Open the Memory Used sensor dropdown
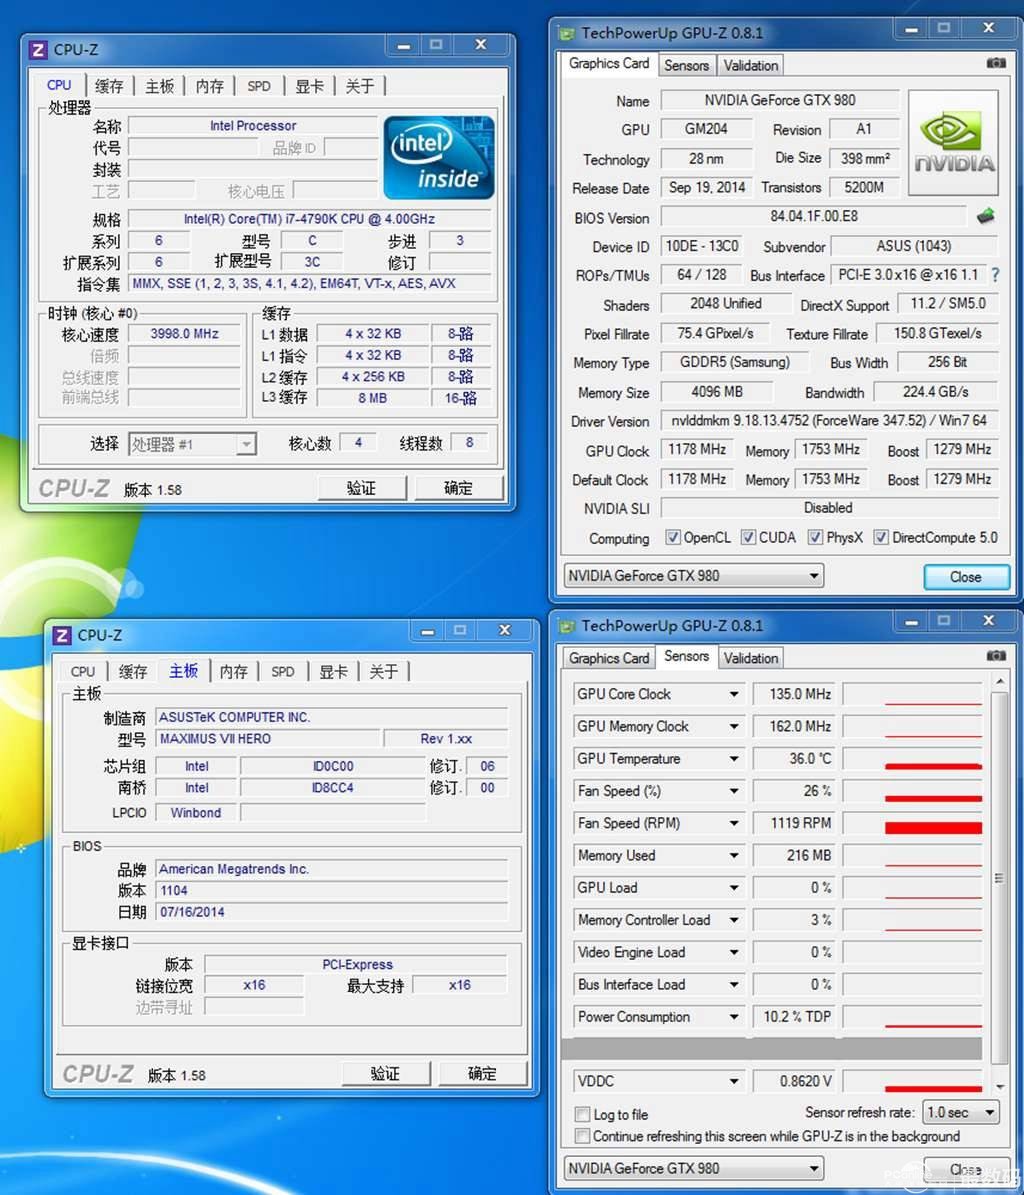The width and height of the screenshot is (1024, 1195). 734,856
